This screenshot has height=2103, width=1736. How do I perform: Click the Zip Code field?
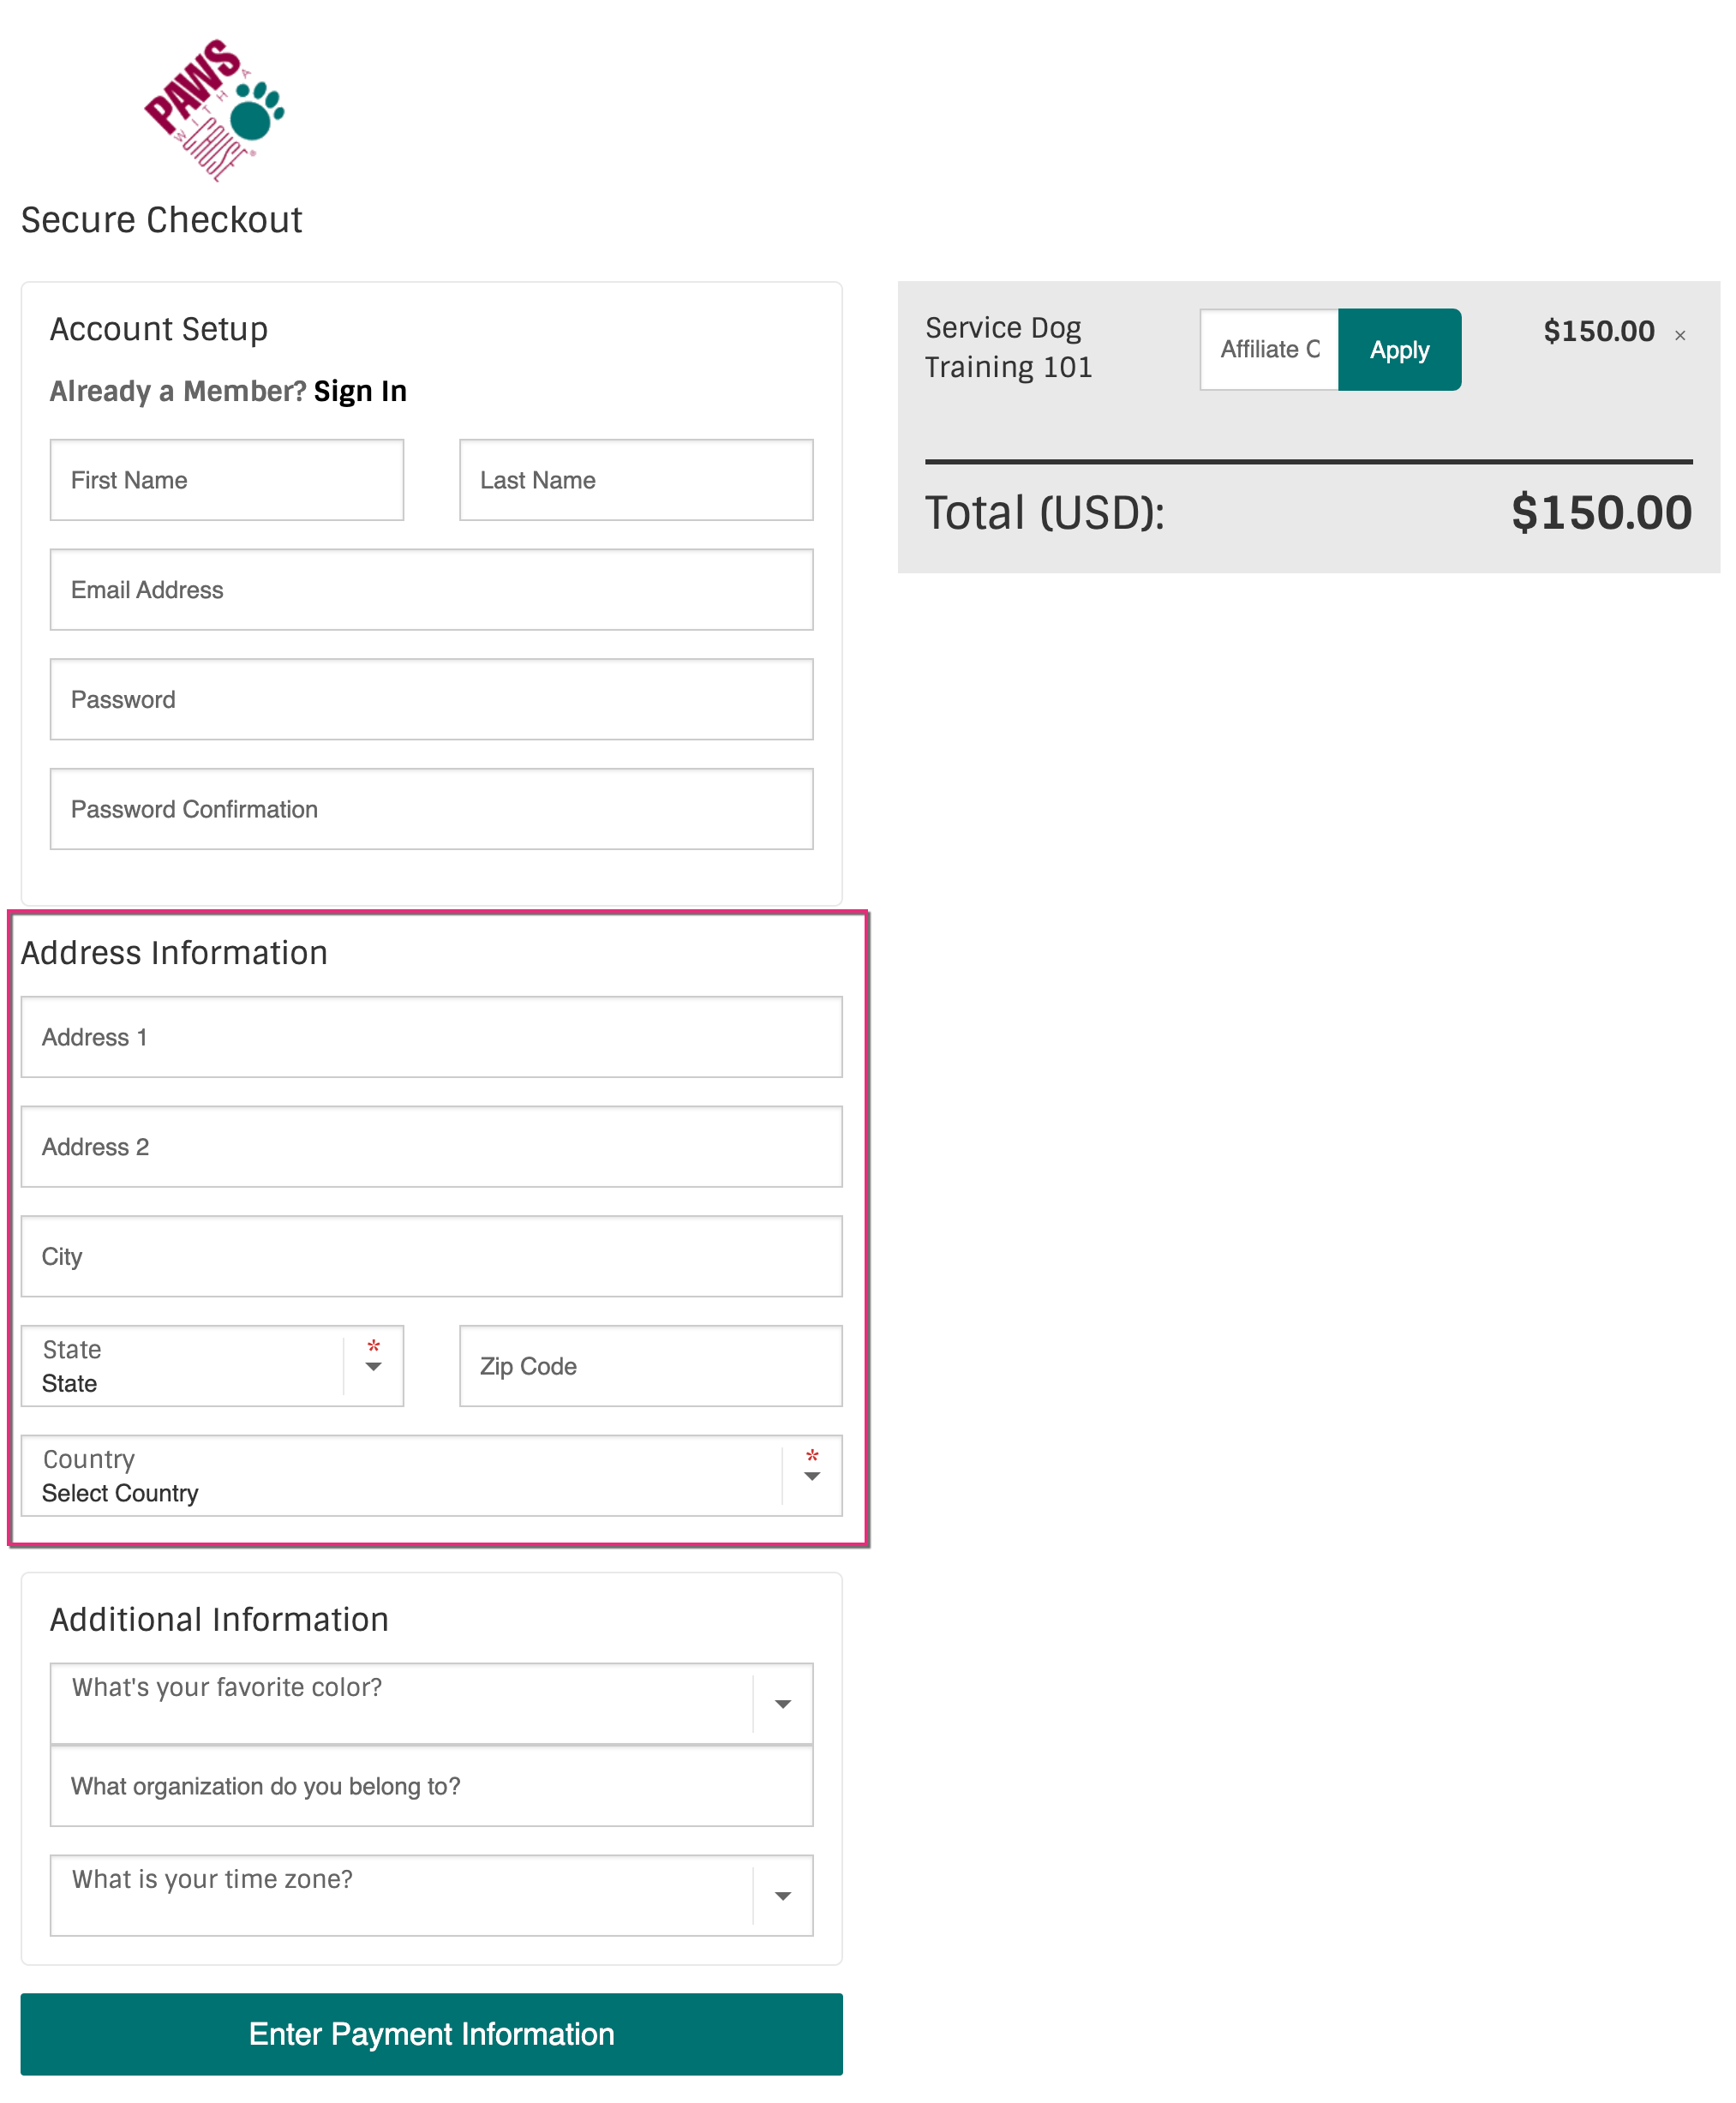650,1366
